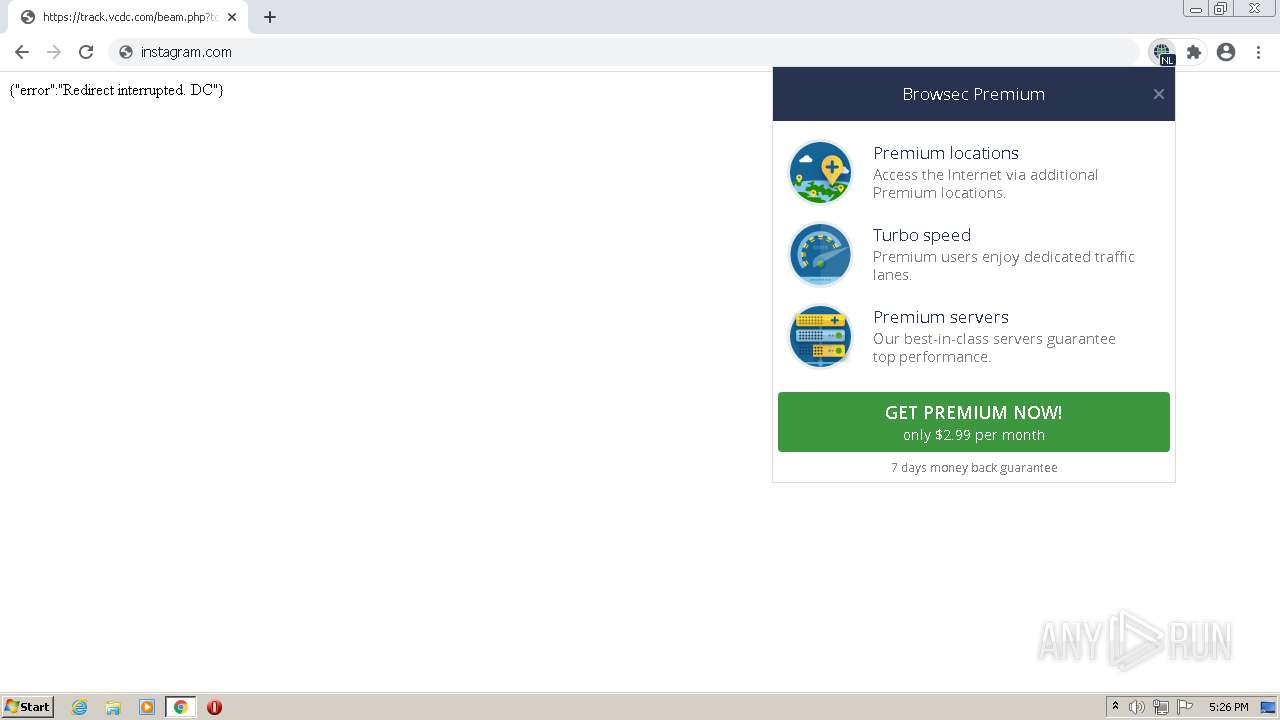The height and width of the screenshot is (720, 1280).
Task: Select the Chrome taskbar button
Action: click(x=180, y=707)
